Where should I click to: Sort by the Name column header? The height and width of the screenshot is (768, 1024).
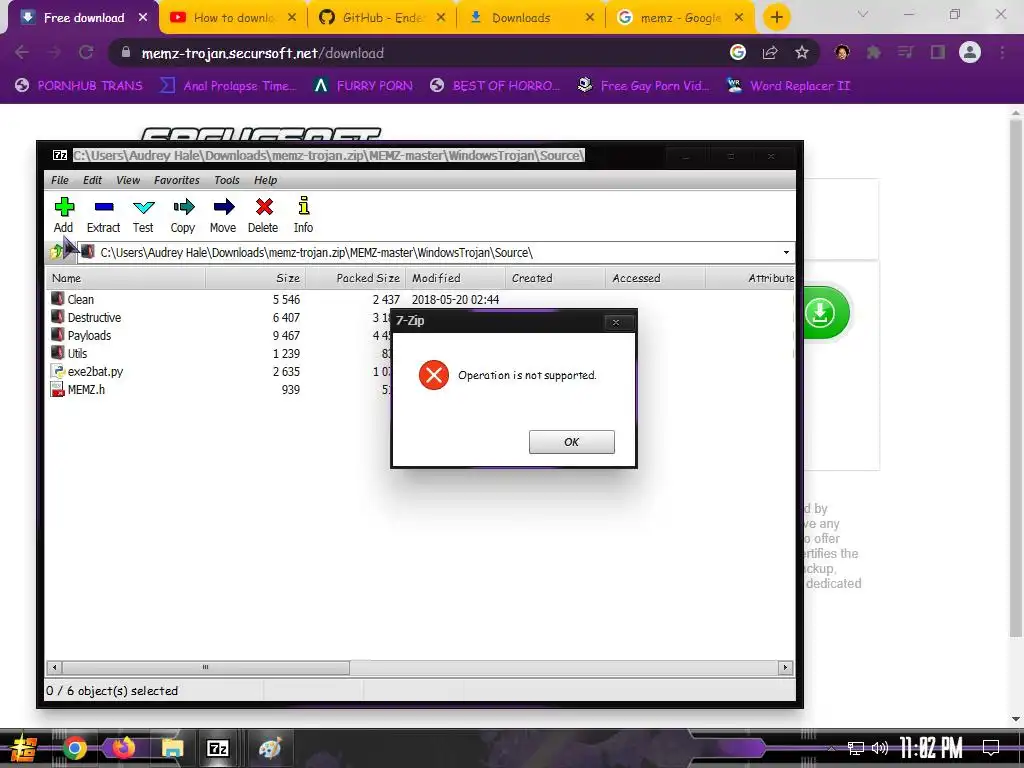coord(126,278)
